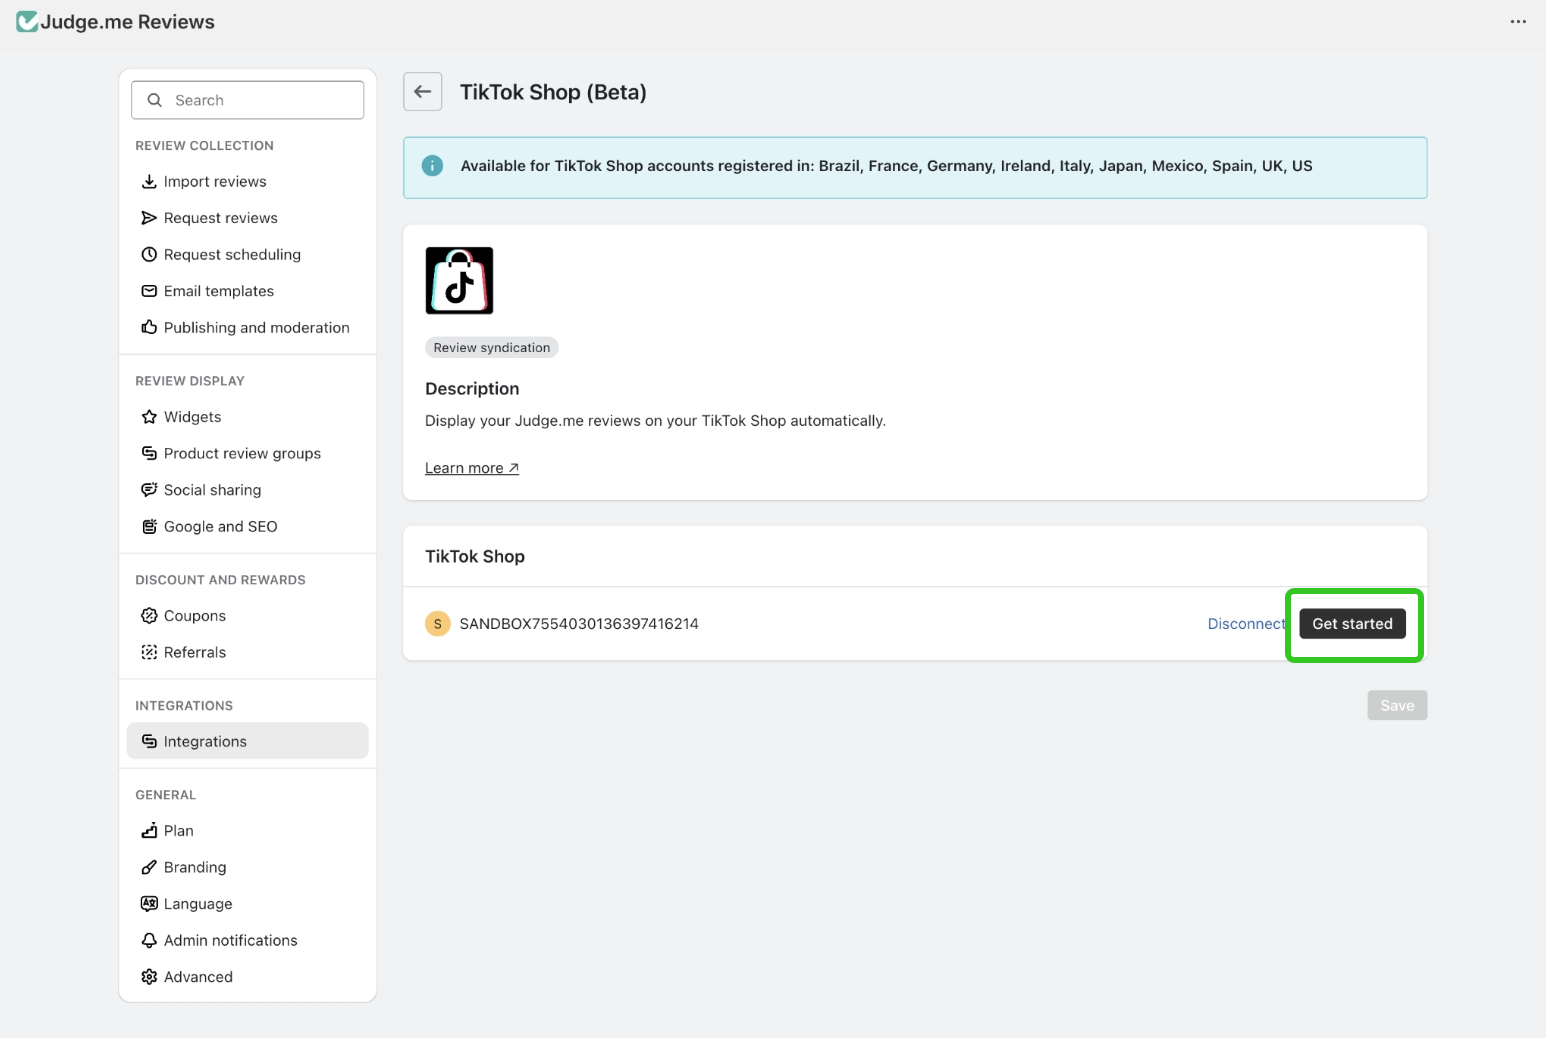Click the Integrations link icon
The height and width of the screenshot is (1038, 1546).
pyautogui.click(x=149, y=741)
